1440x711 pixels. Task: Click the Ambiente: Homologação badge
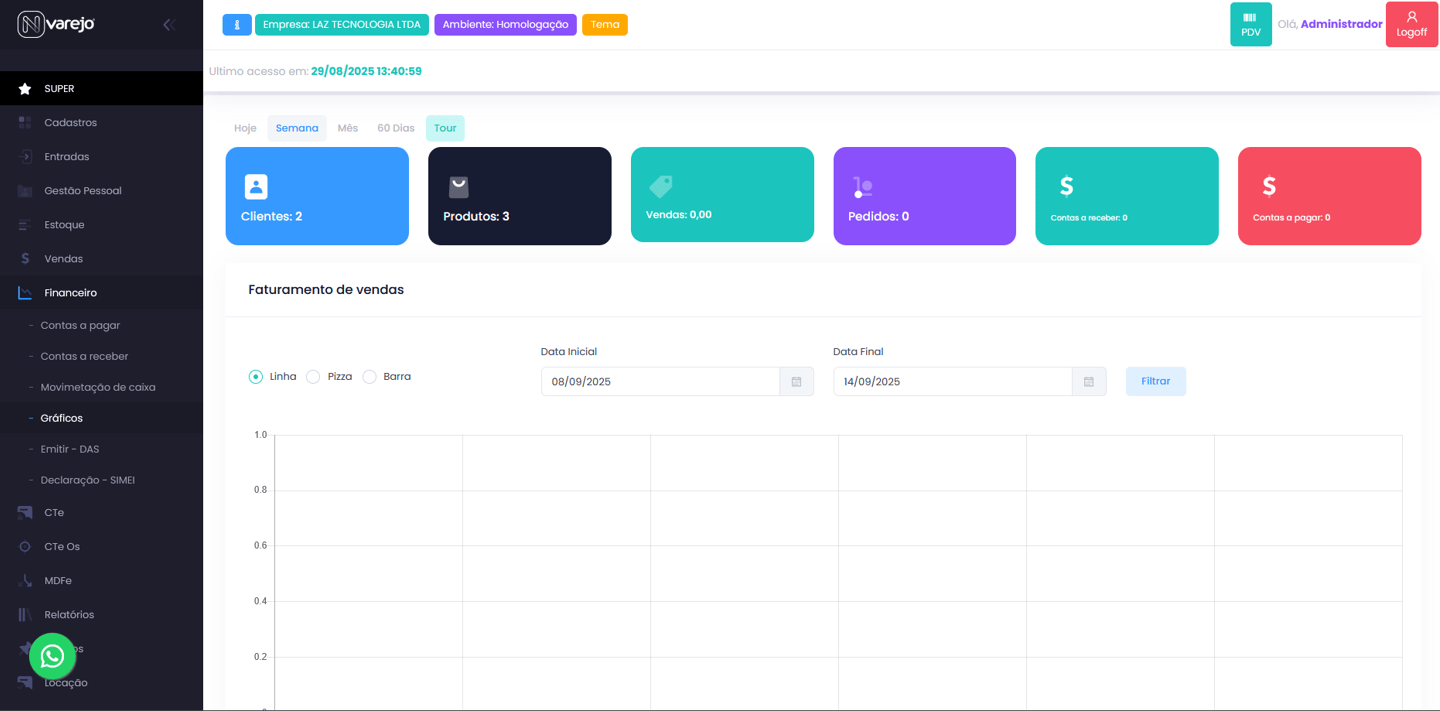point(506,25)
